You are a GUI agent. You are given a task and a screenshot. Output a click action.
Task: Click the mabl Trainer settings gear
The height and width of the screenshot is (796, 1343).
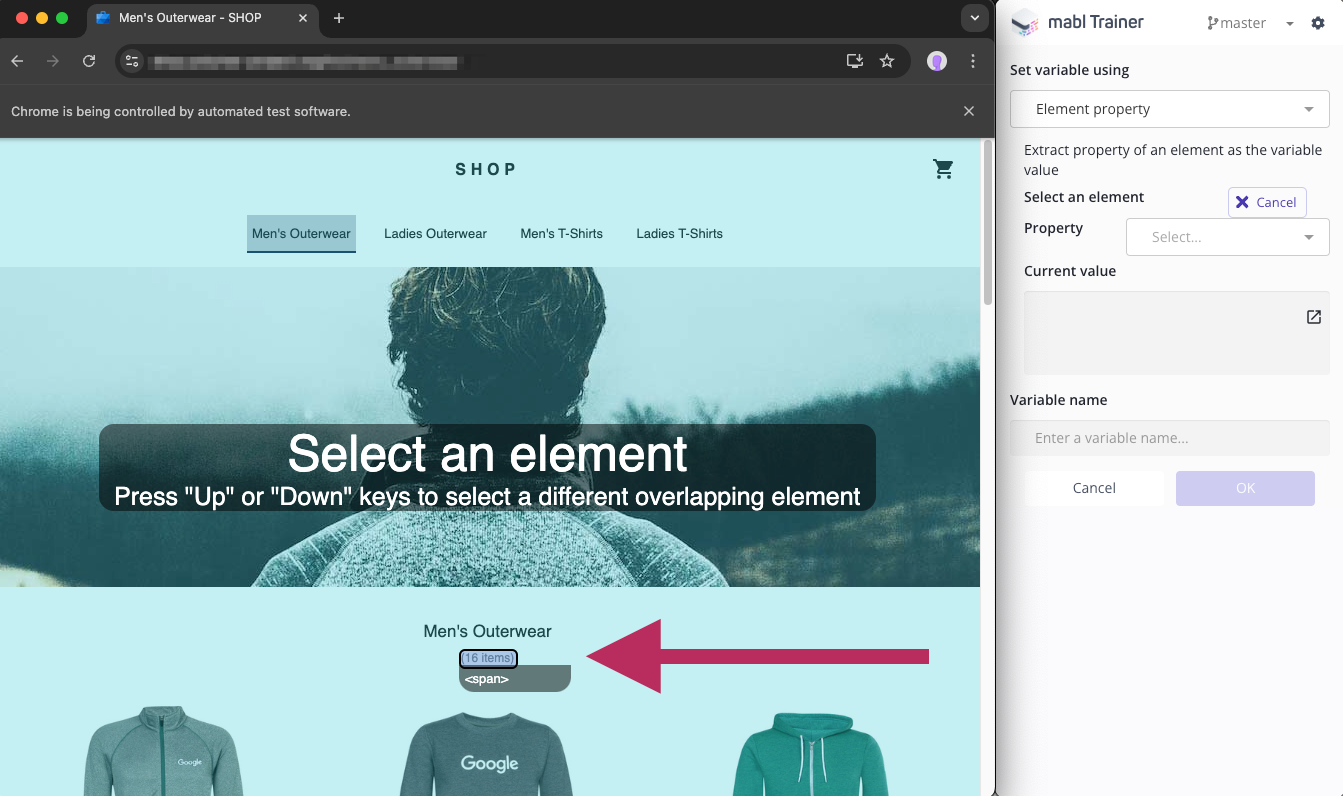(1318, 23)
